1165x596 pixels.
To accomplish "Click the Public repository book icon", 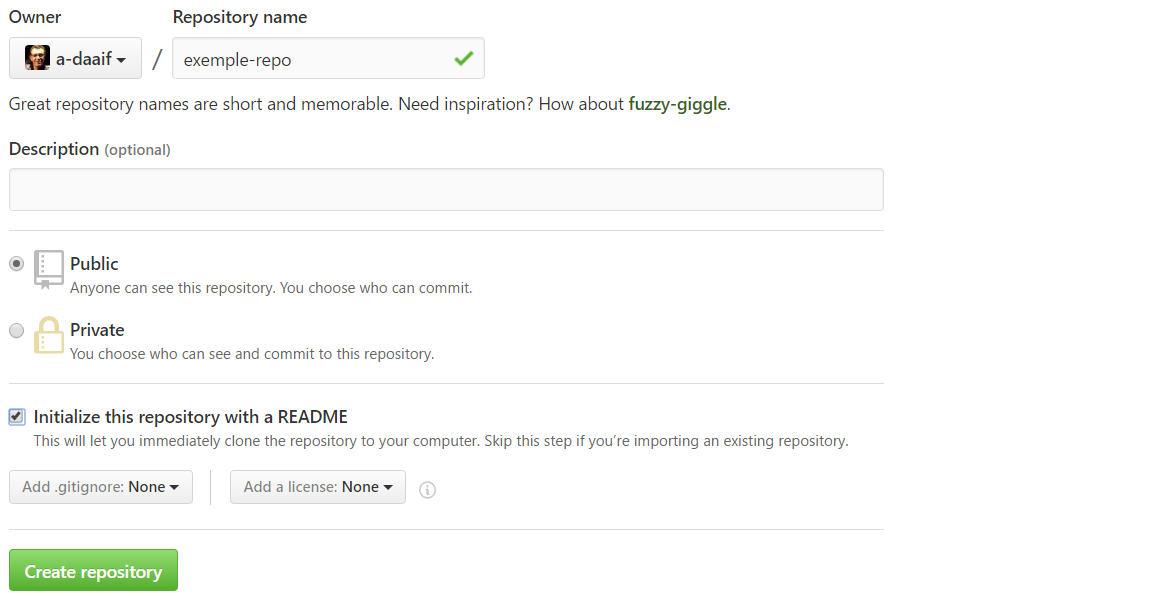I will (x=48, y=268).
